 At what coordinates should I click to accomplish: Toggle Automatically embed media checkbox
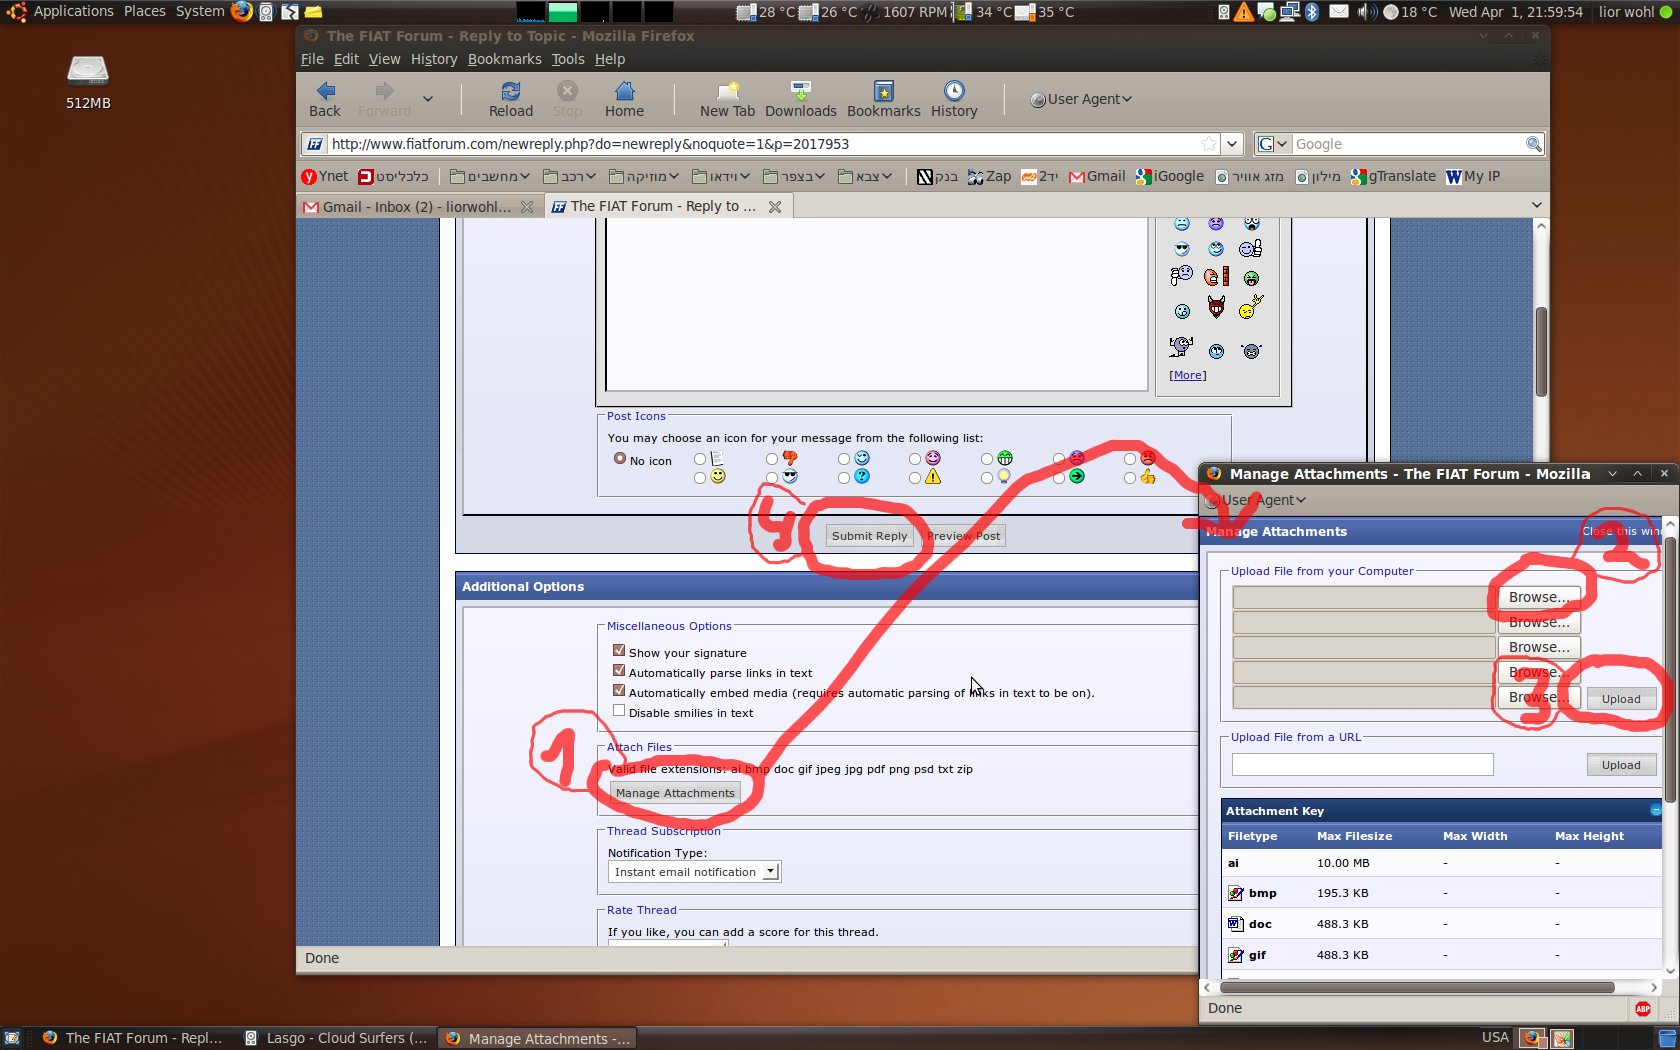point(619,691)
